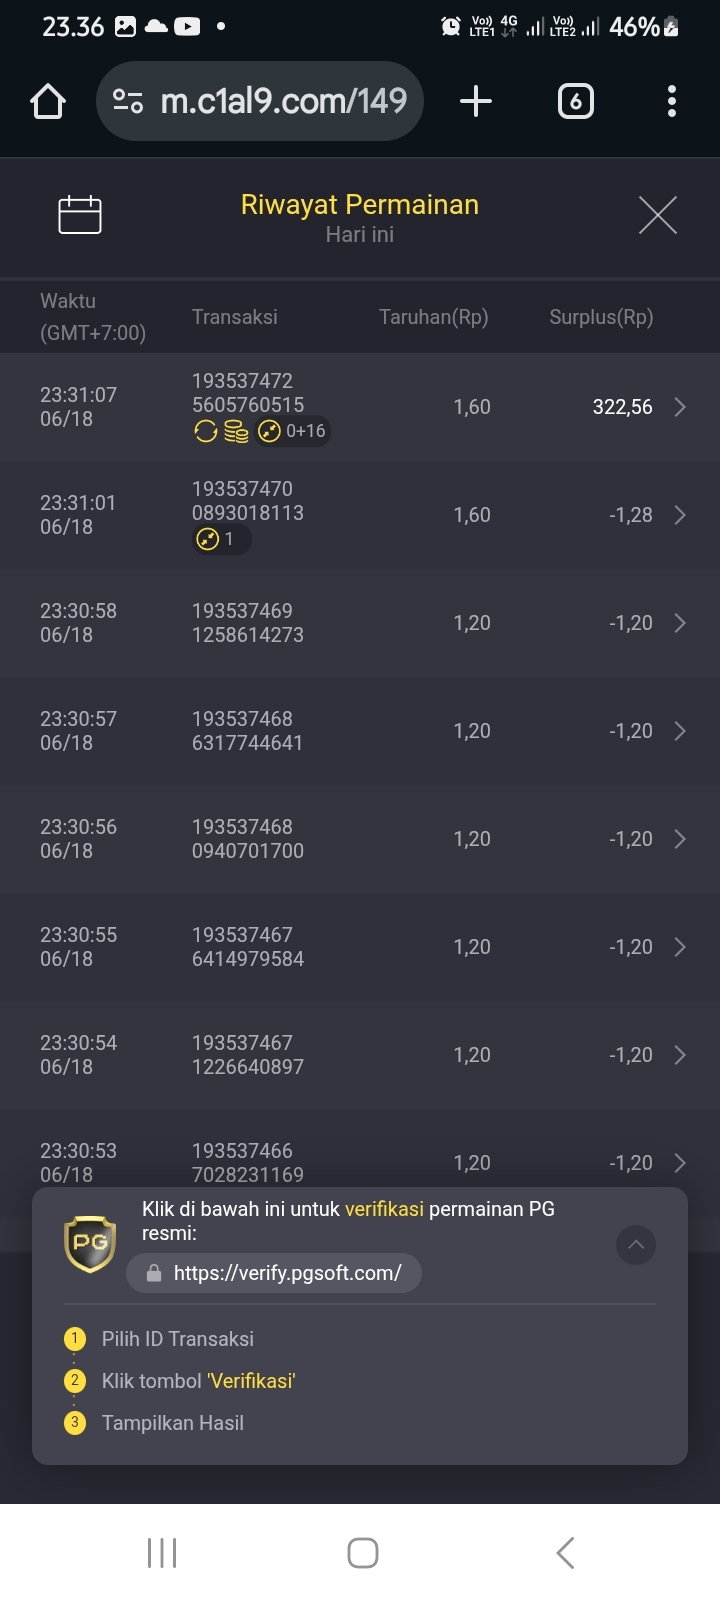Click the free spin 0+16 badge
This screenshot has width=720, height=1600.
[292, 431]
